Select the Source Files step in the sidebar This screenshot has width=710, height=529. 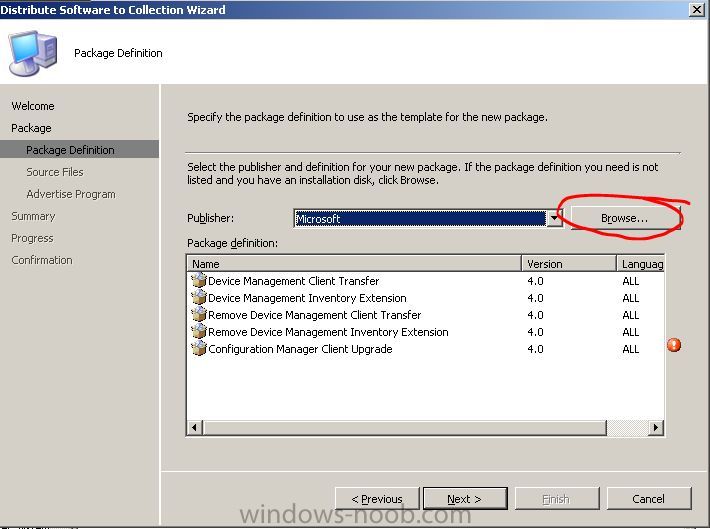click(55, 172)
